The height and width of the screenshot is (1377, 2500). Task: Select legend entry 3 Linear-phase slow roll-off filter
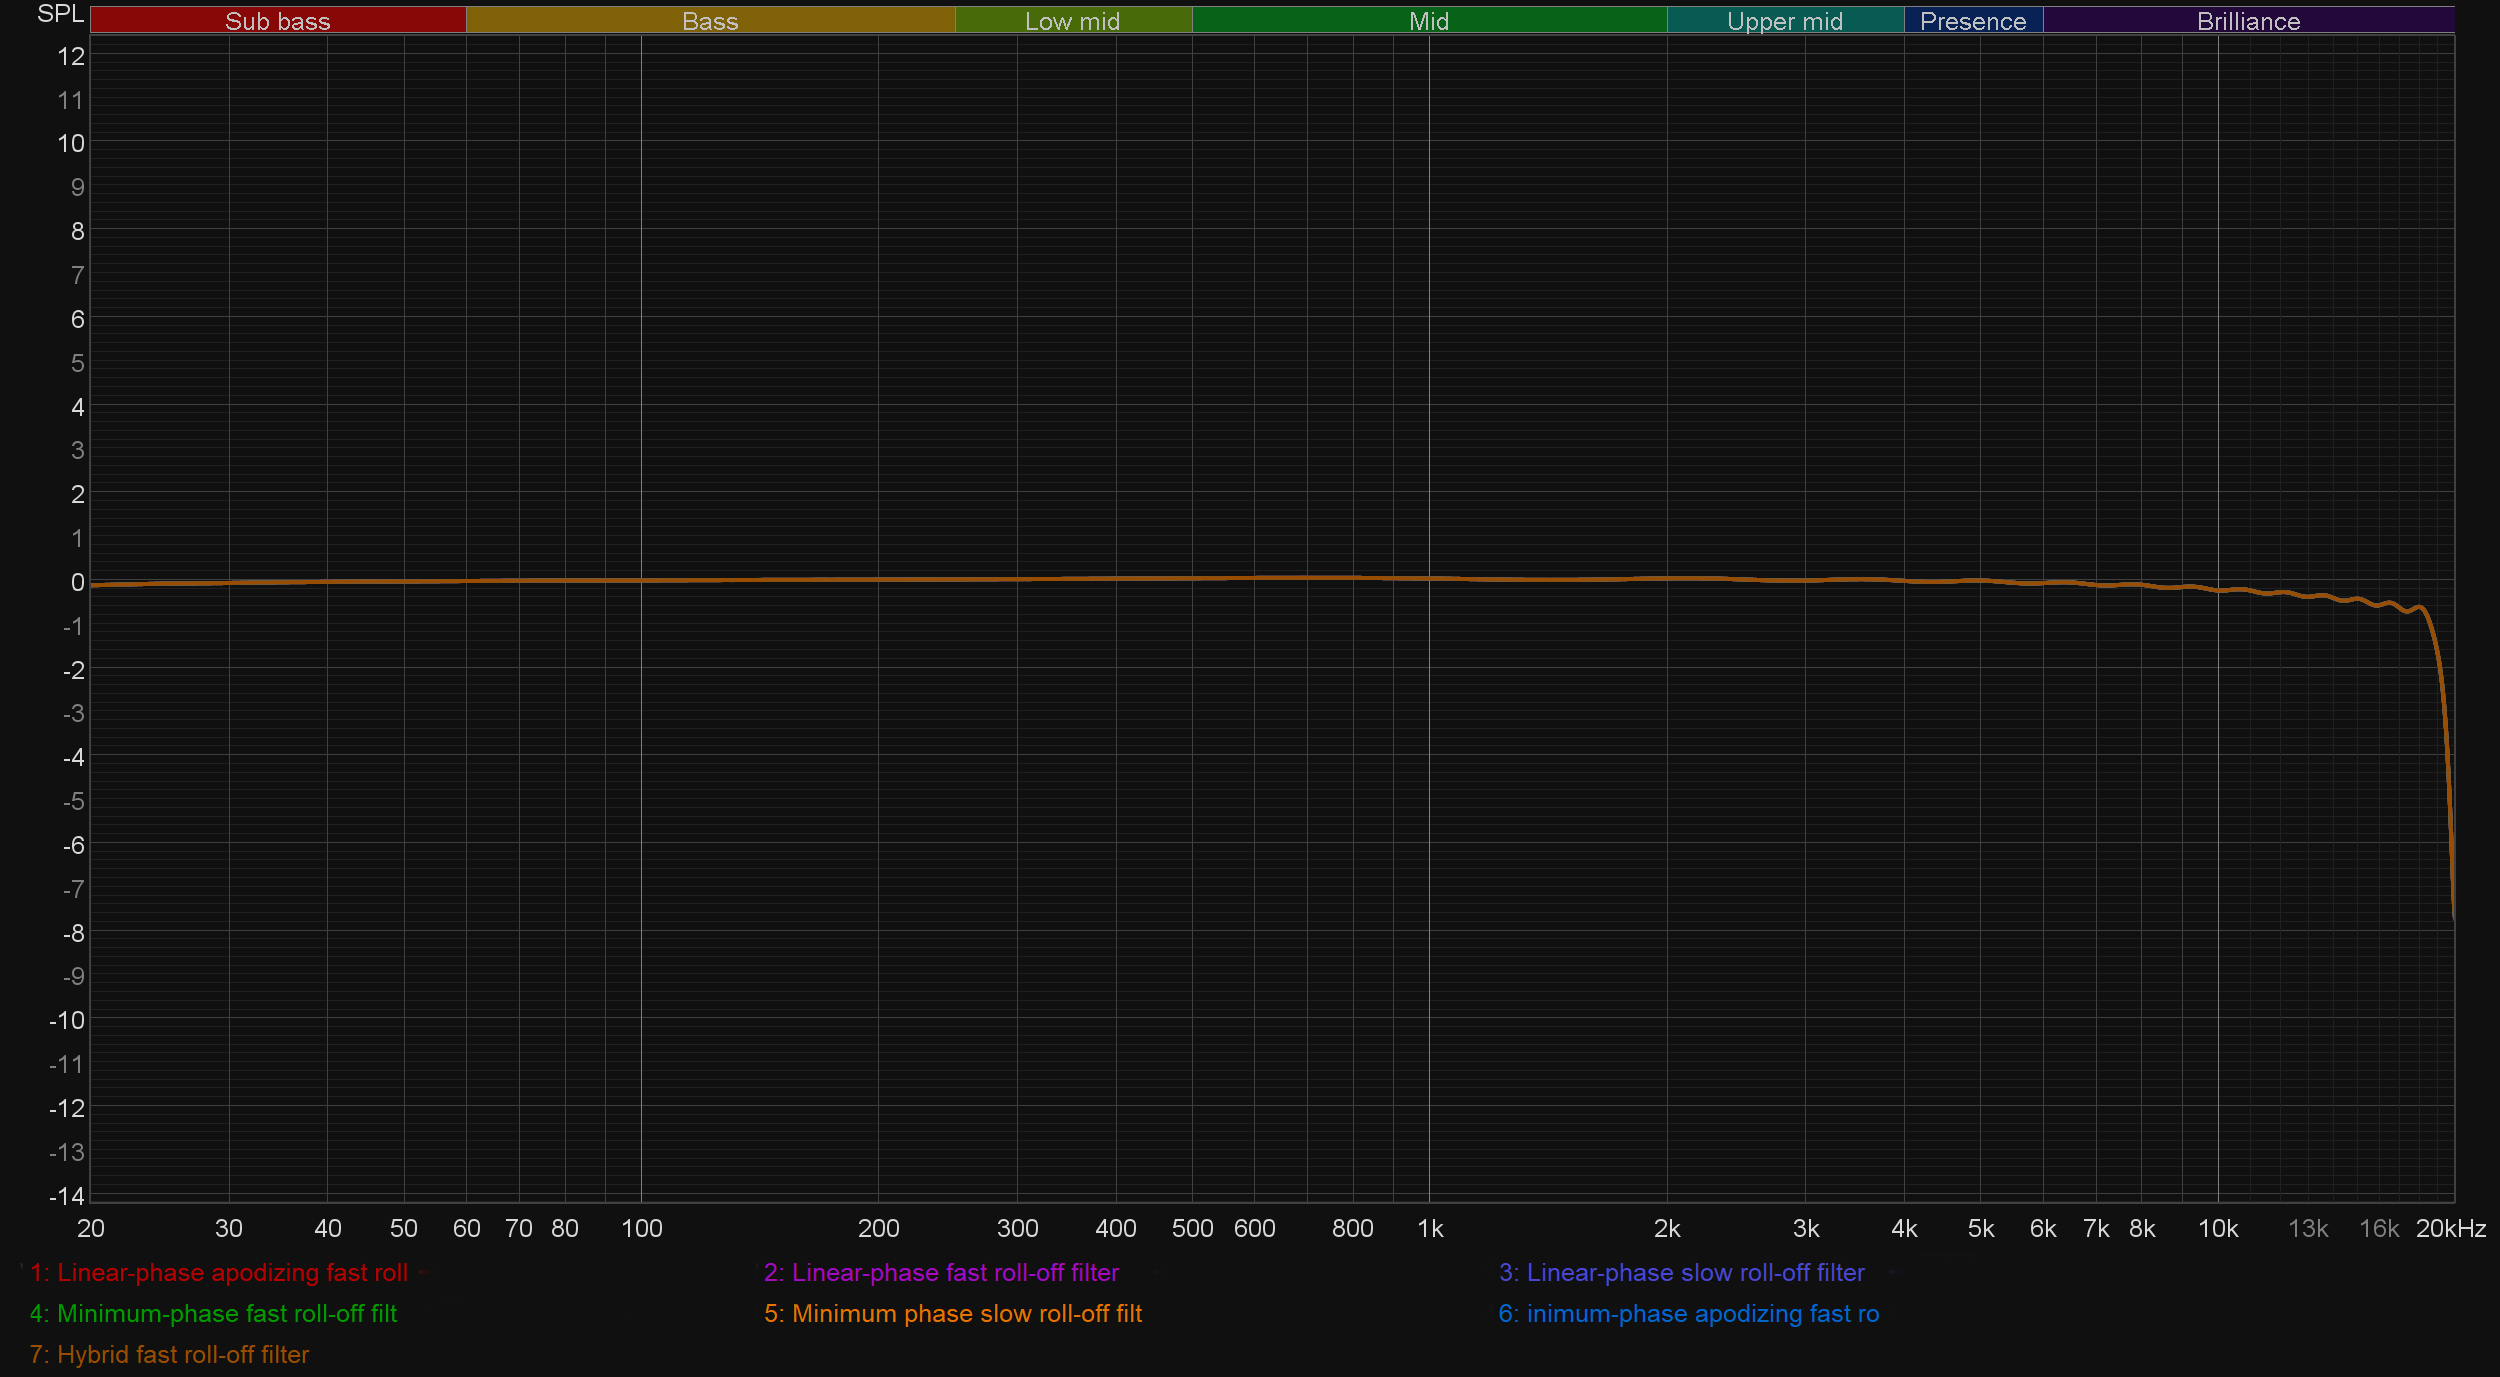(x=1681, y=1273)
